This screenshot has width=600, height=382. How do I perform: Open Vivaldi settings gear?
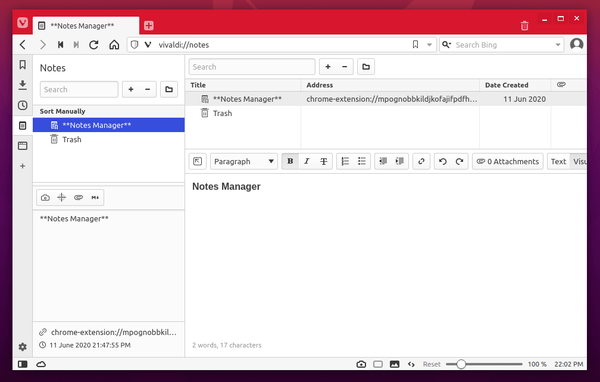click(23, 347)
